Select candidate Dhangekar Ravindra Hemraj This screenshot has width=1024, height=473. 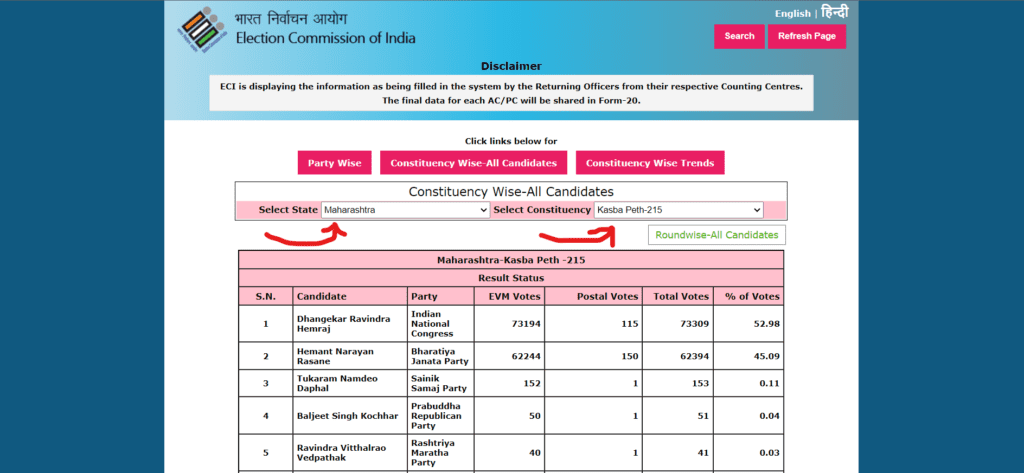coord(344,323)
